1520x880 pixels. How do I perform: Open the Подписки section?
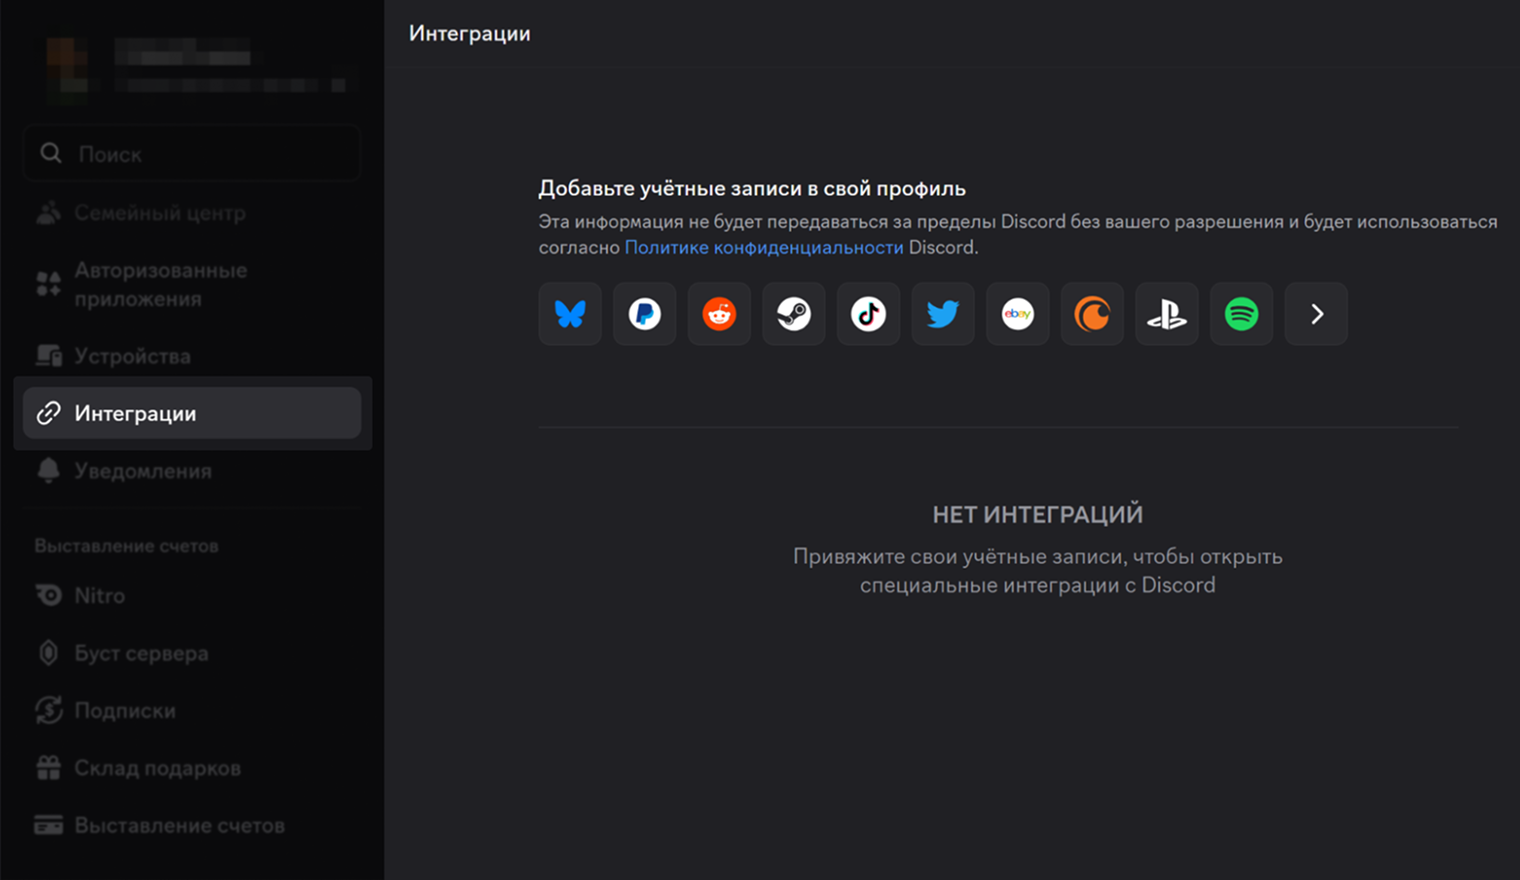(x=192, y=710)
